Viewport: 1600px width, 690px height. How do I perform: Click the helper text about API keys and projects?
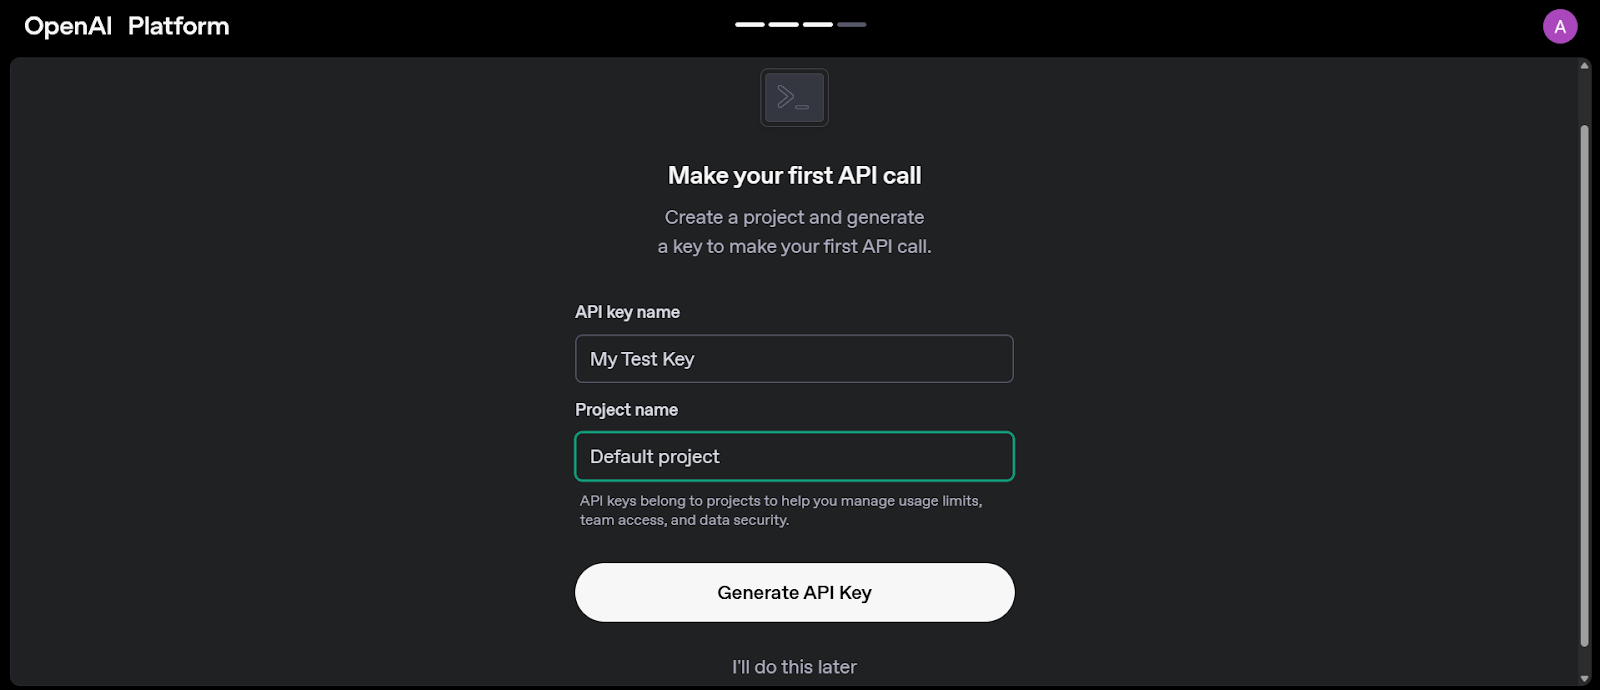[x=780, y=510]
